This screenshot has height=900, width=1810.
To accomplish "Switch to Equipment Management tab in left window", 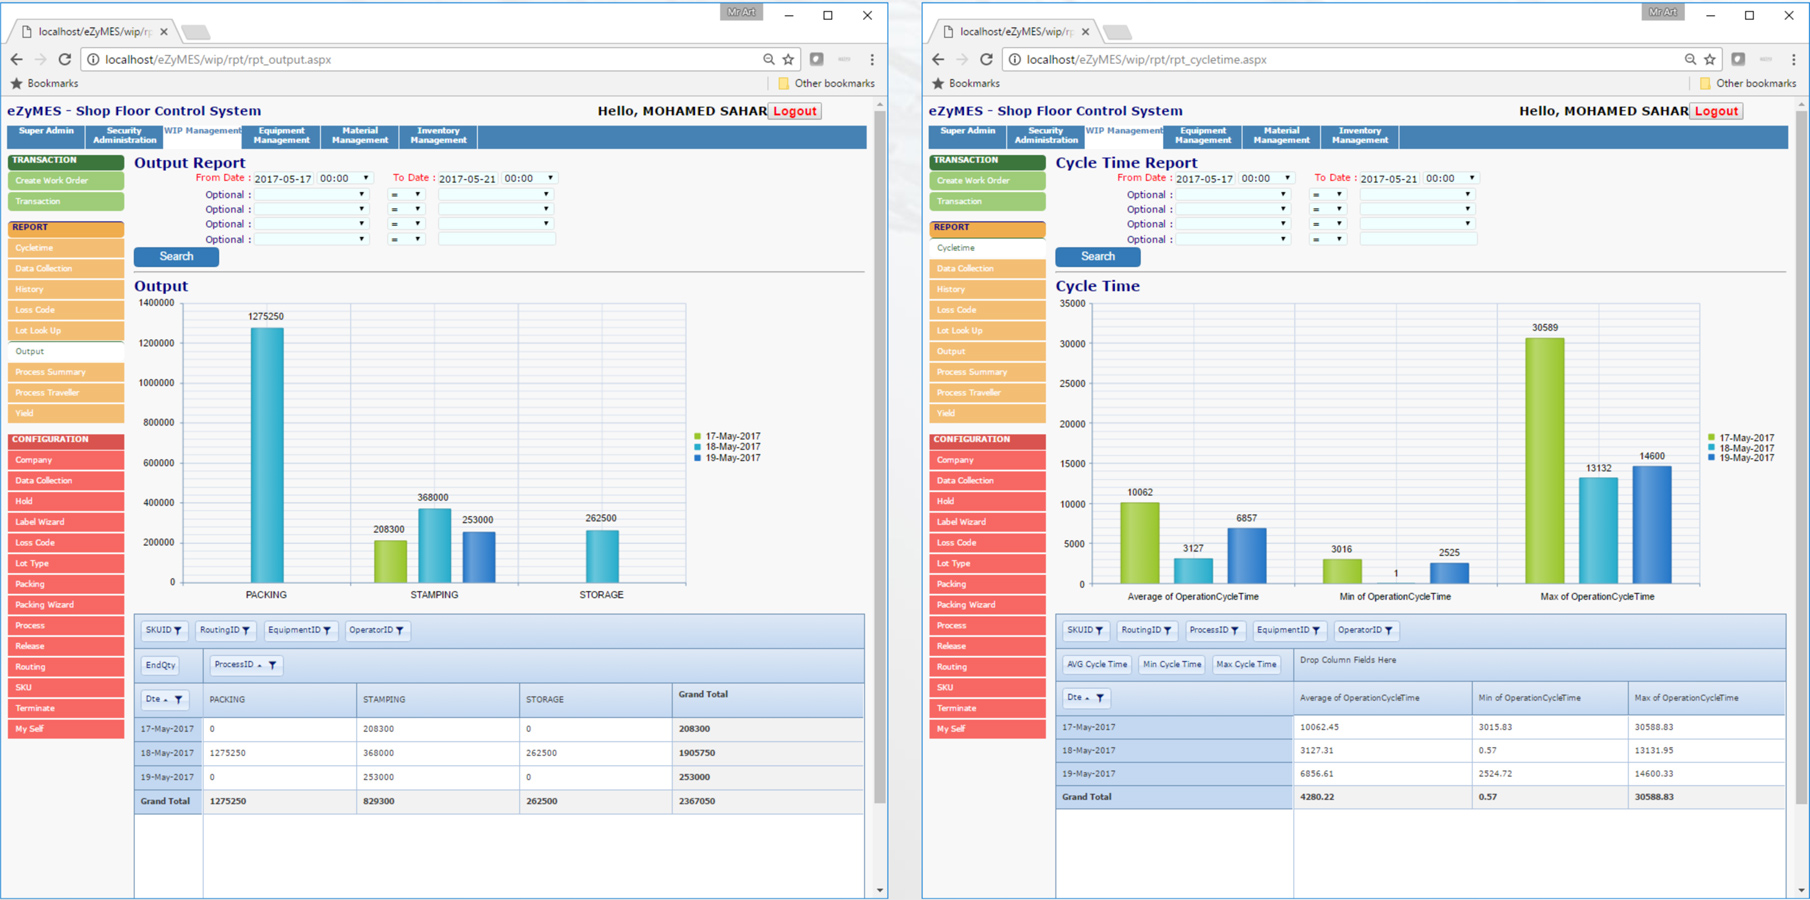I will [x=281, y=136].
